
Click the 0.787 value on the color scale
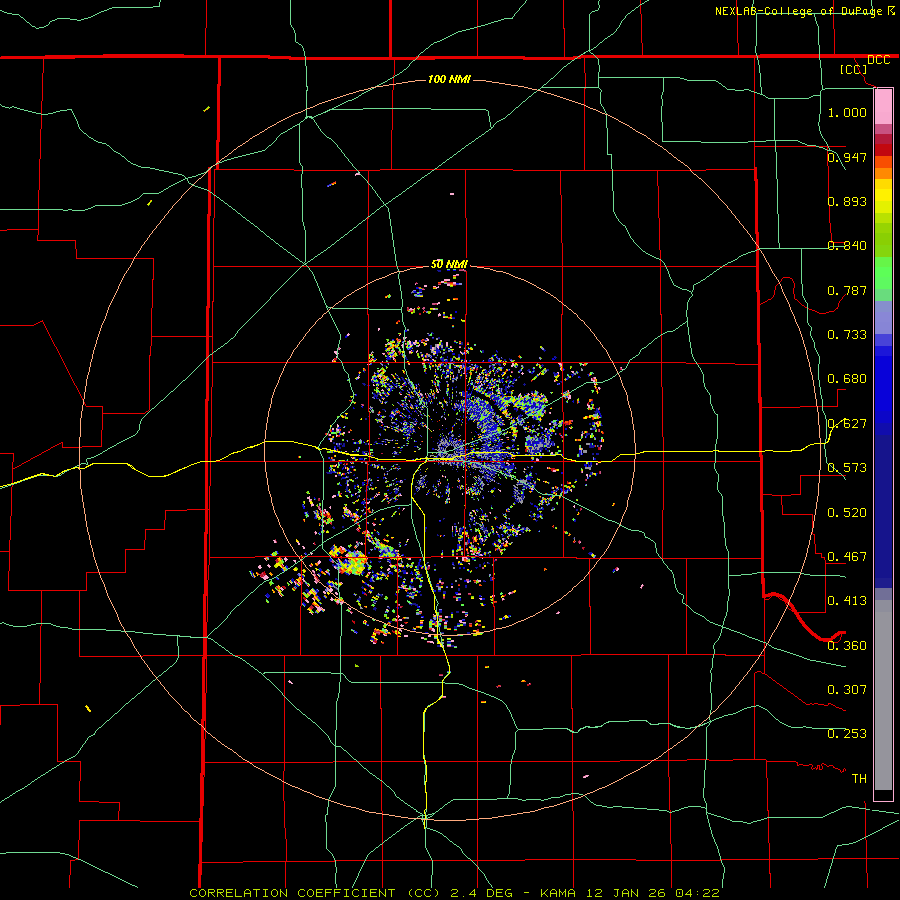(x=847, y=290)
